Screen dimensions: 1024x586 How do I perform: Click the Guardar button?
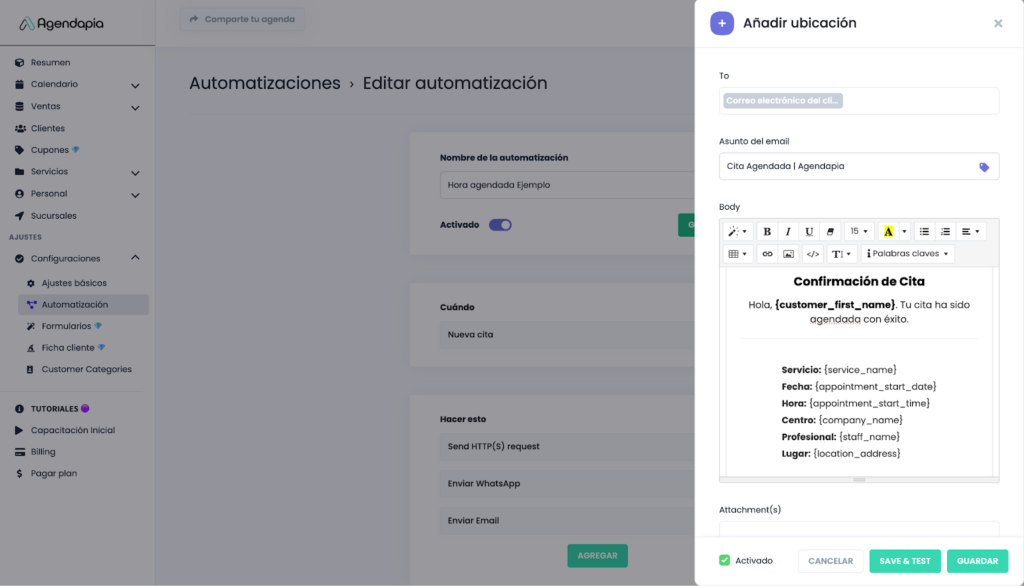977,561
